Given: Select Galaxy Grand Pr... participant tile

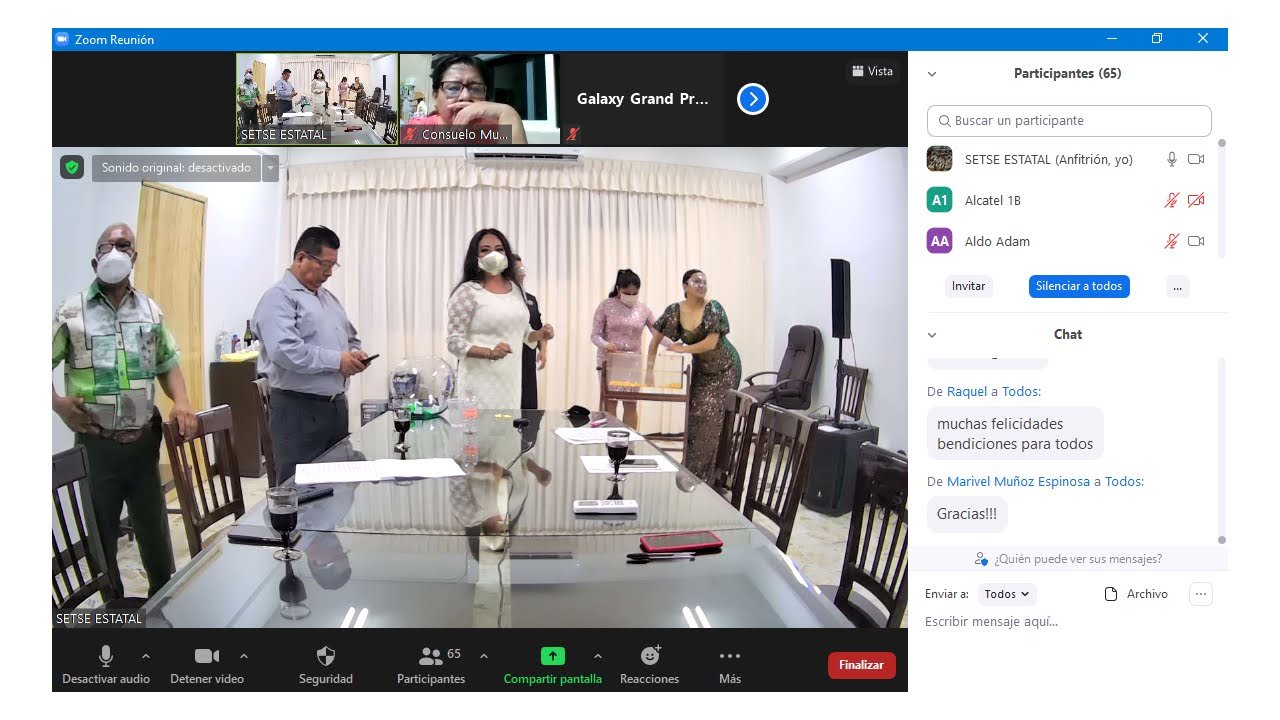Looking at the screenshot, I should pyautogui.click(x=643, y=99).
